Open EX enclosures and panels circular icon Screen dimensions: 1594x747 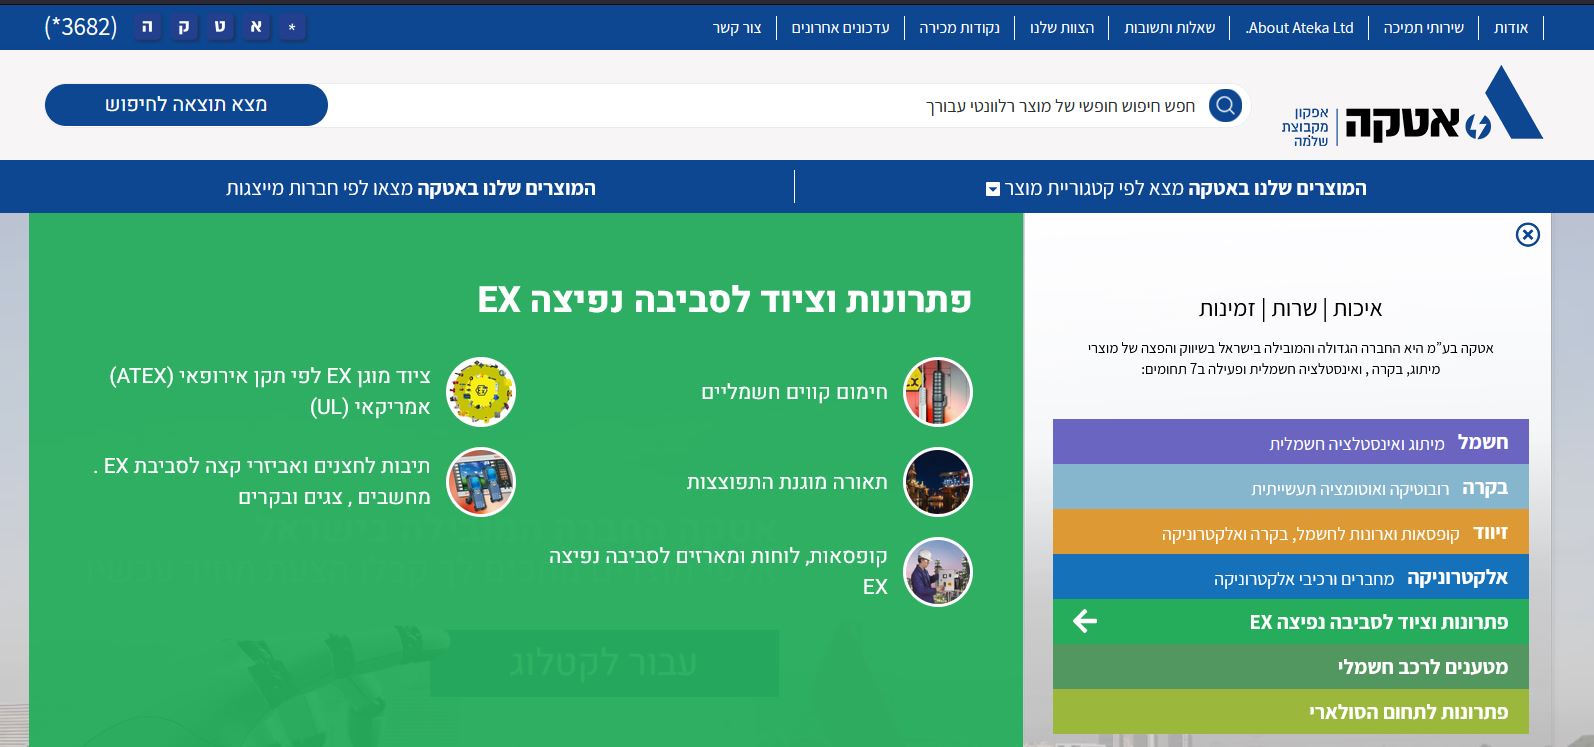(937, 572)
